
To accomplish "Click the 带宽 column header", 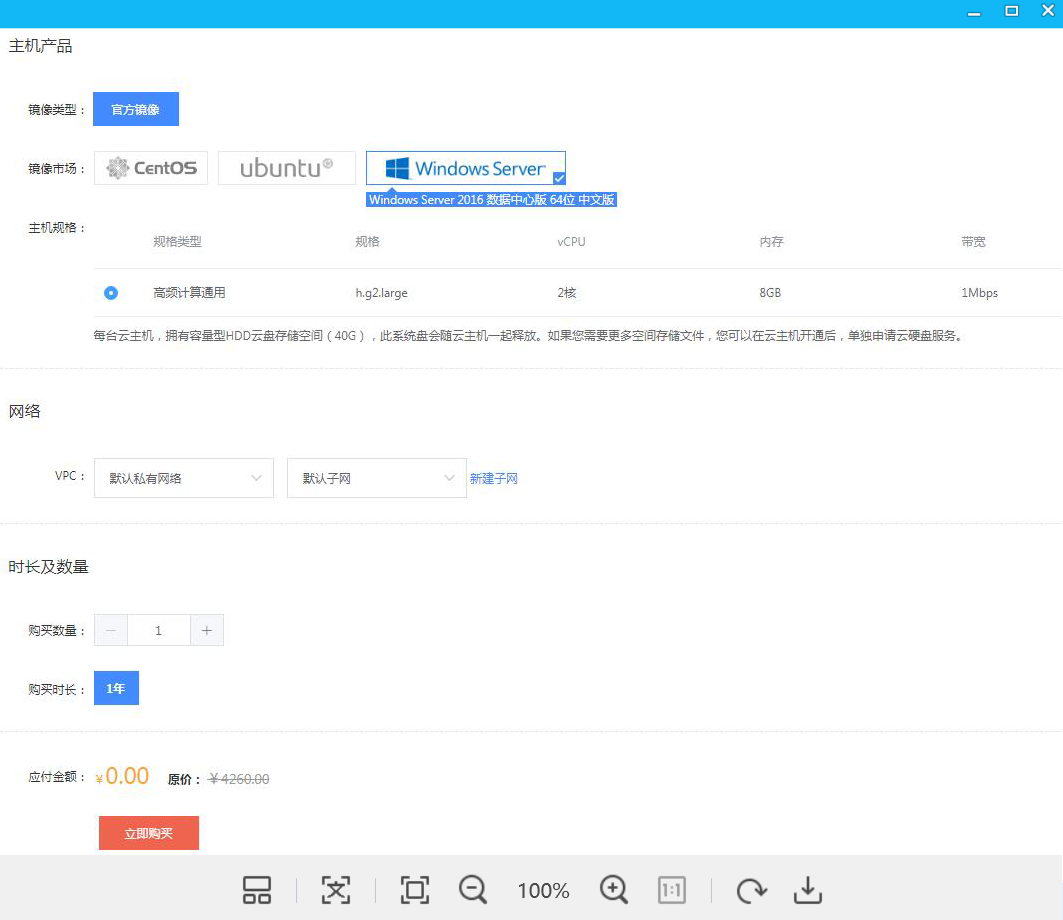I will click(x=974, y=242).
